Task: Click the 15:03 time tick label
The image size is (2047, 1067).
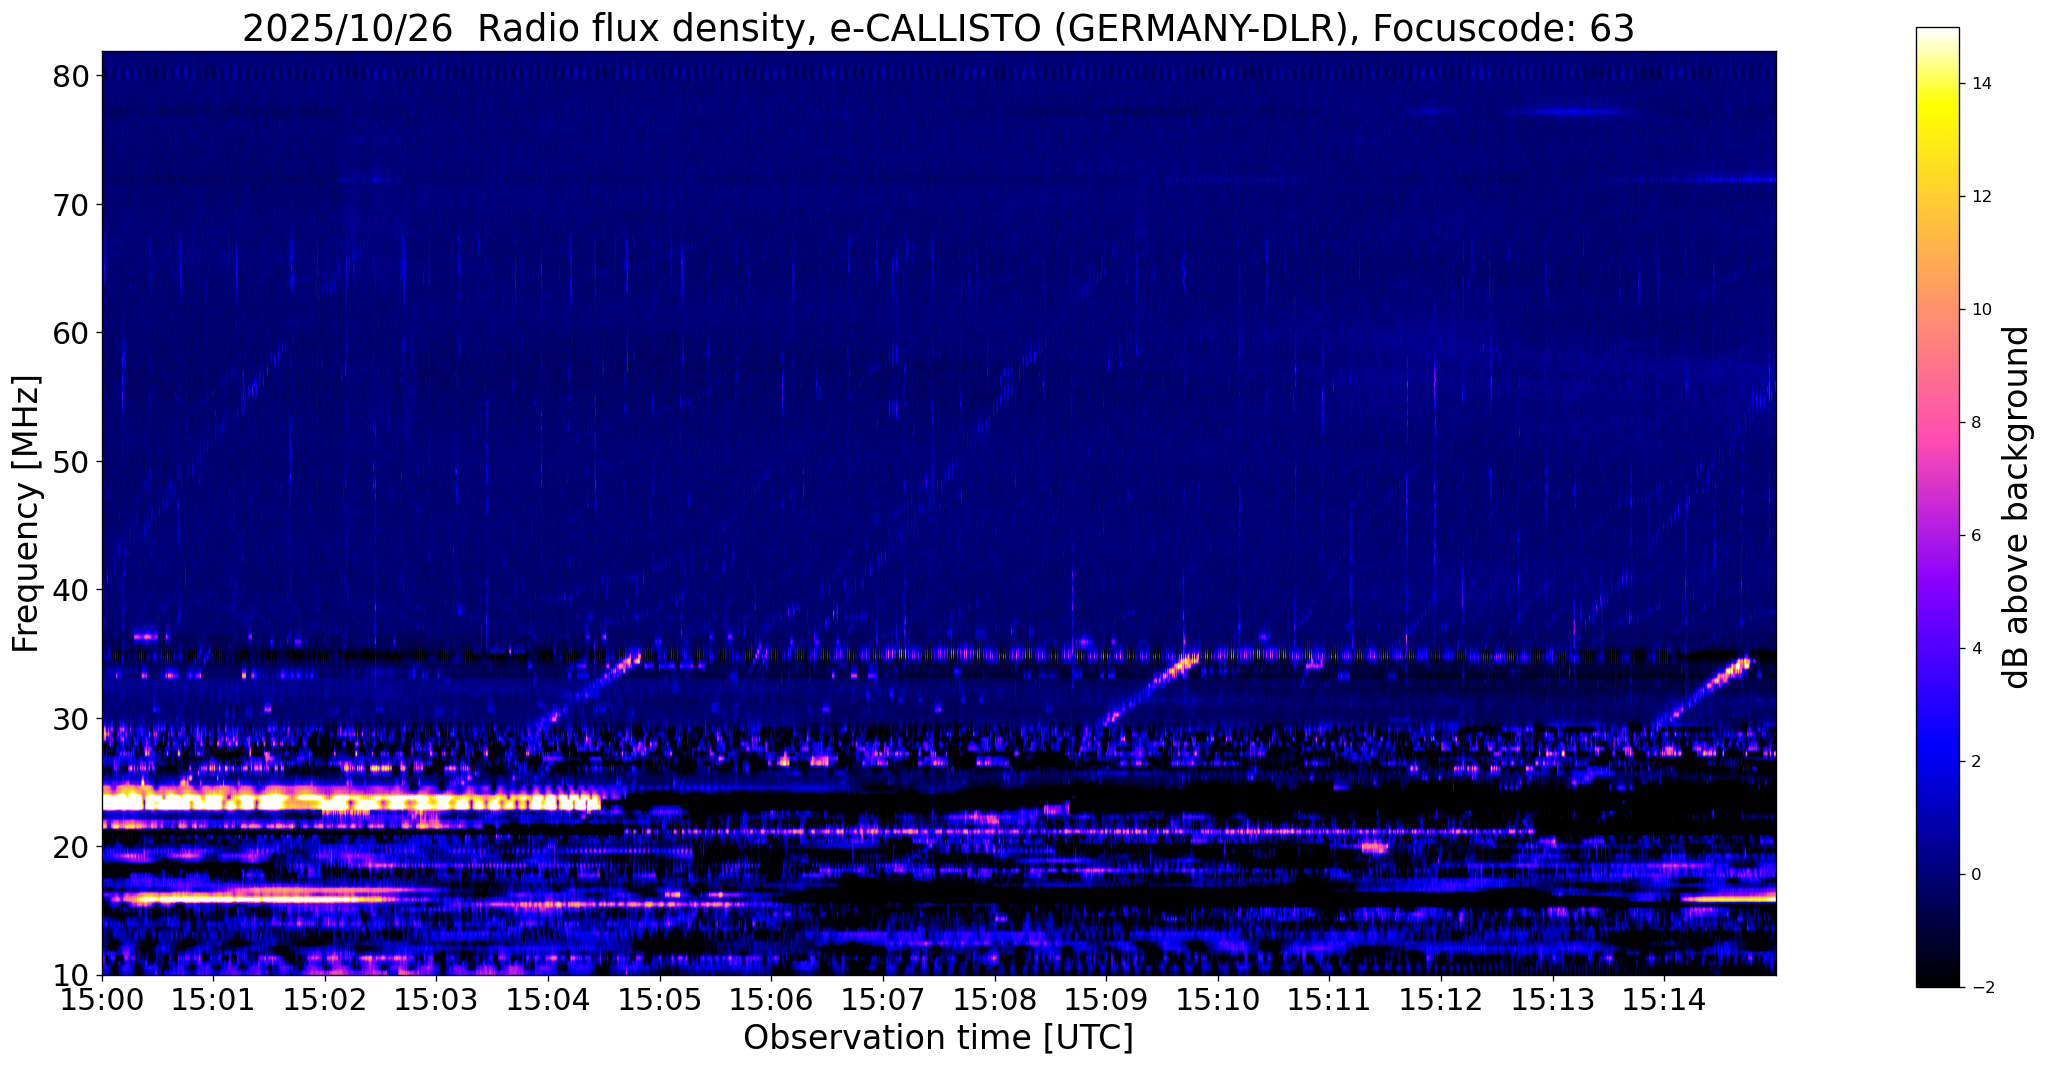Action: point(437,1000)
